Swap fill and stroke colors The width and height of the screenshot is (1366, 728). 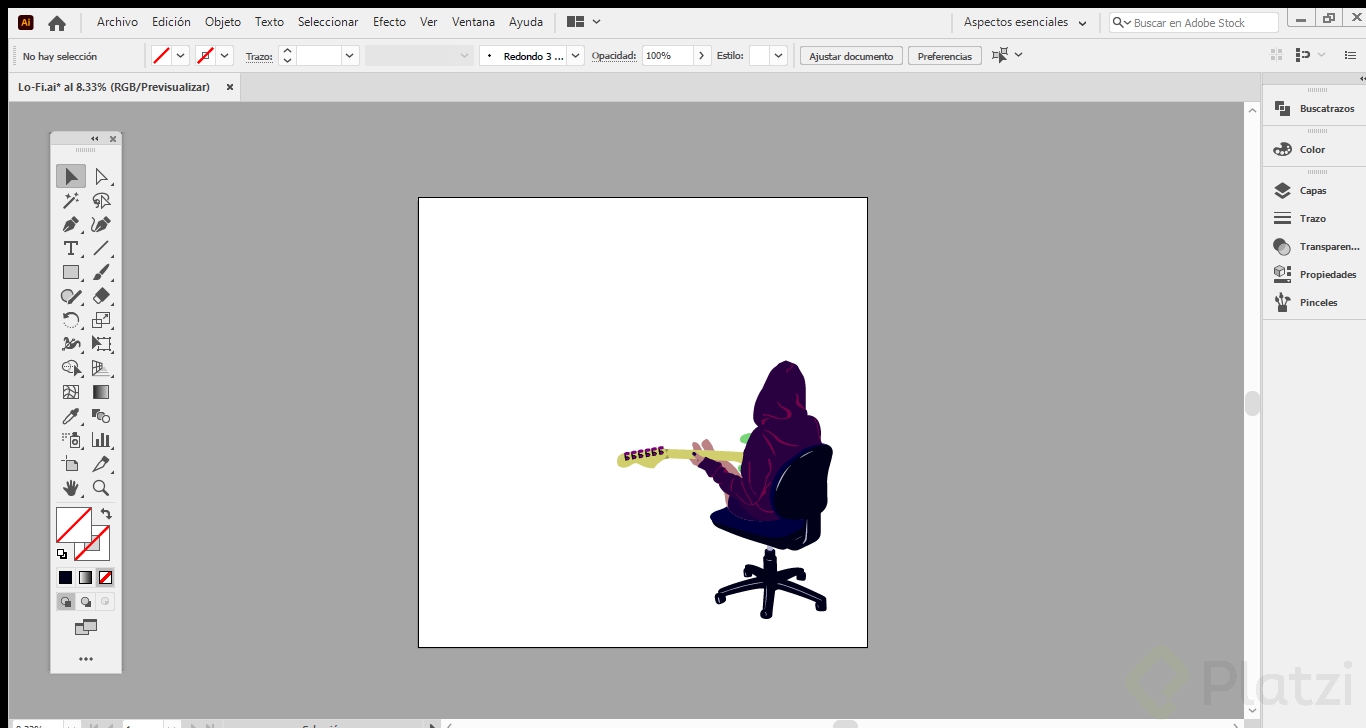pos(107,512)
